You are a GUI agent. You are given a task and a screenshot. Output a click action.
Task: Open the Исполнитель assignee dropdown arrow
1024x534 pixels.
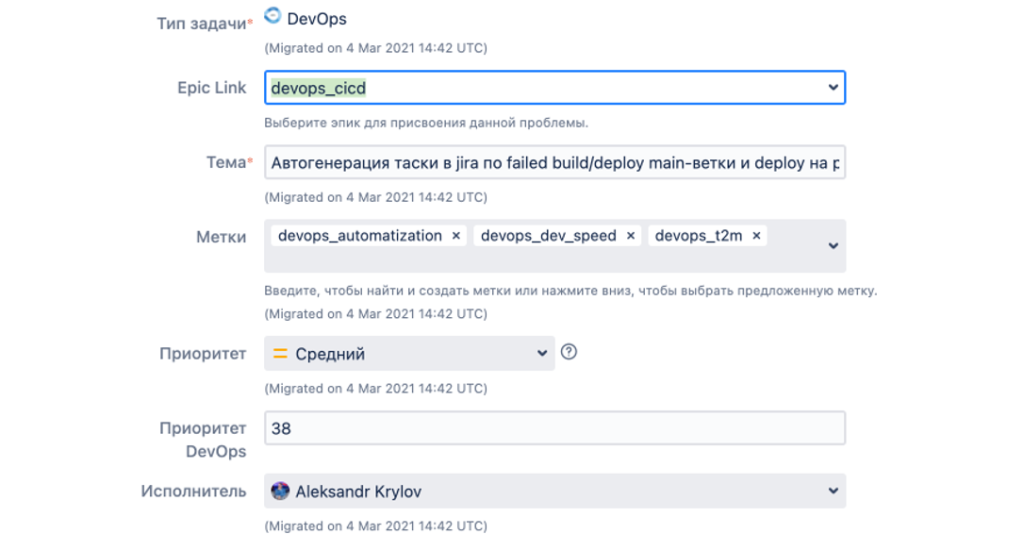click(x=832, y=491)
